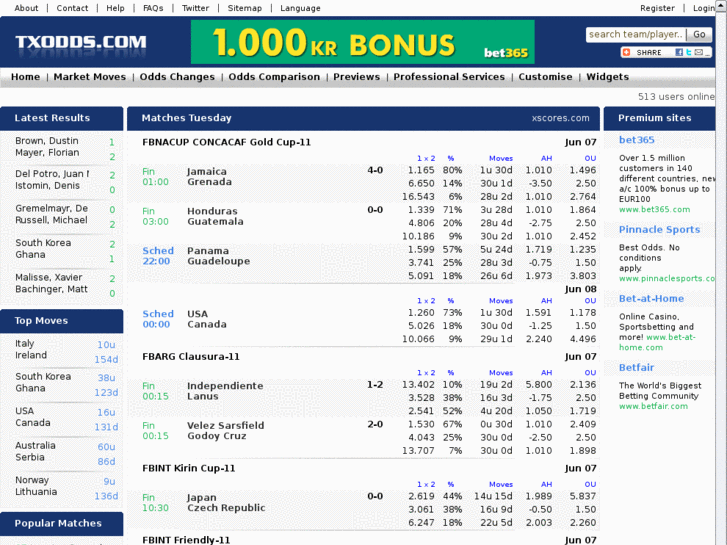Open the Twitter link in top bar
Screen dimensions: 727x545
(x=196, y=8)
